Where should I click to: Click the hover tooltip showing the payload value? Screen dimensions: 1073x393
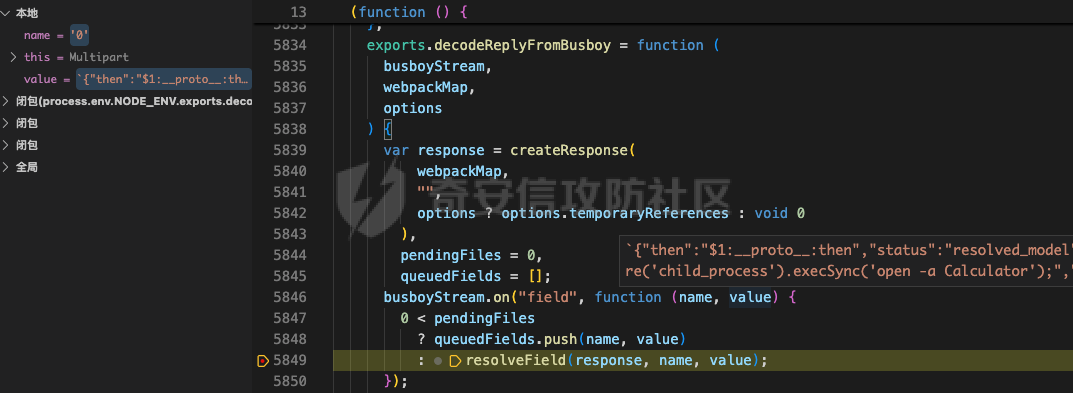click(x=846, y=261)
